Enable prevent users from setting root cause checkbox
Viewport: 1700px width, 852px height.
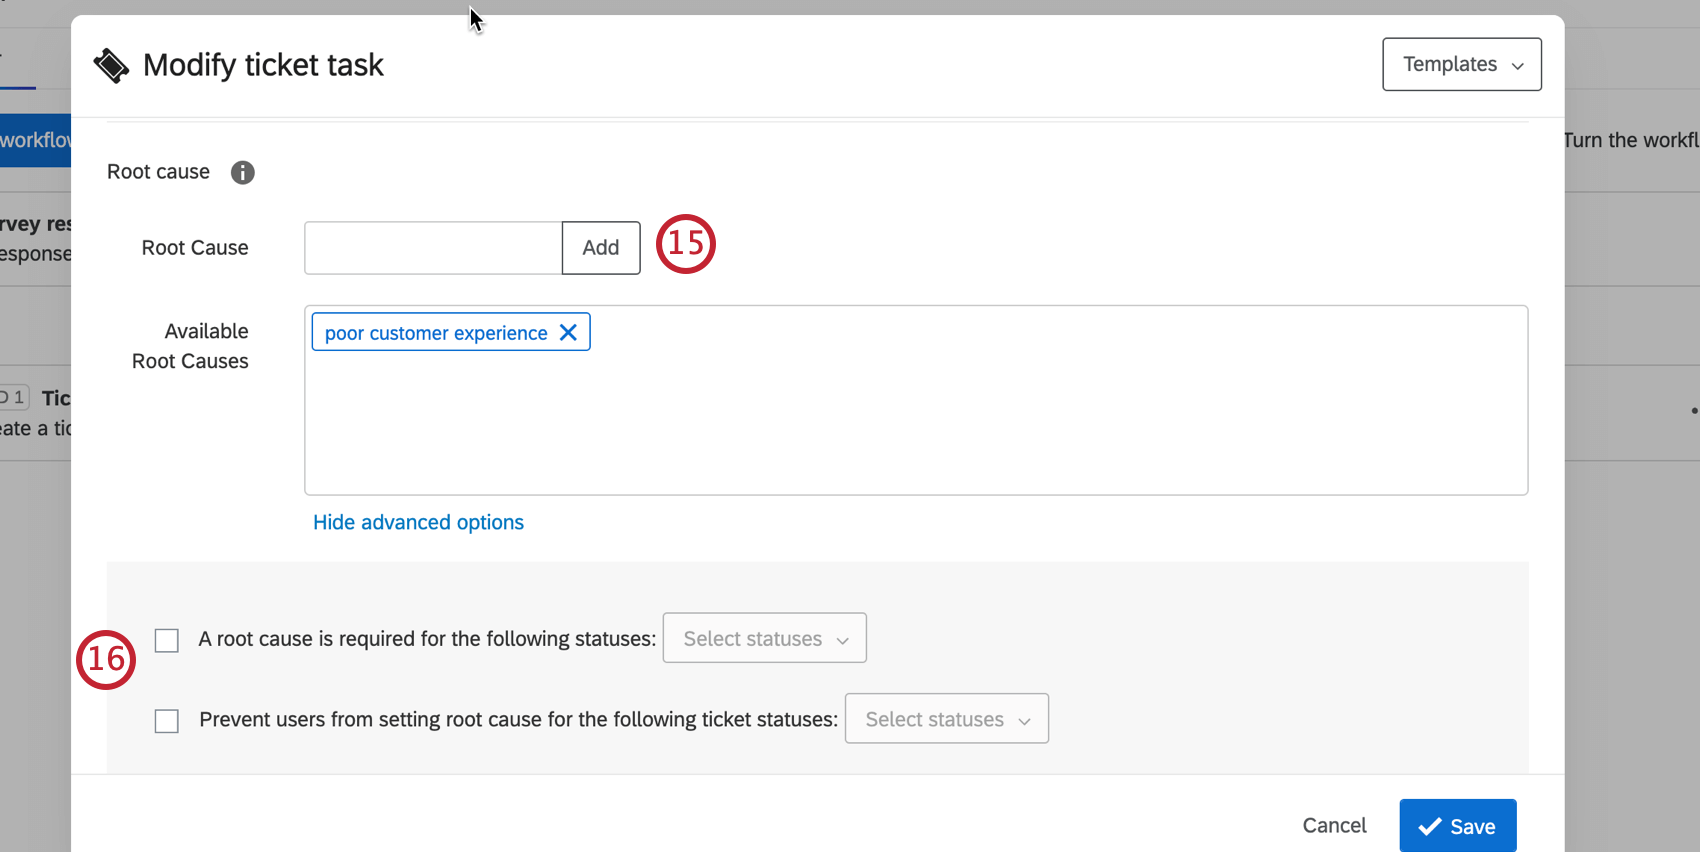[167, 721]
